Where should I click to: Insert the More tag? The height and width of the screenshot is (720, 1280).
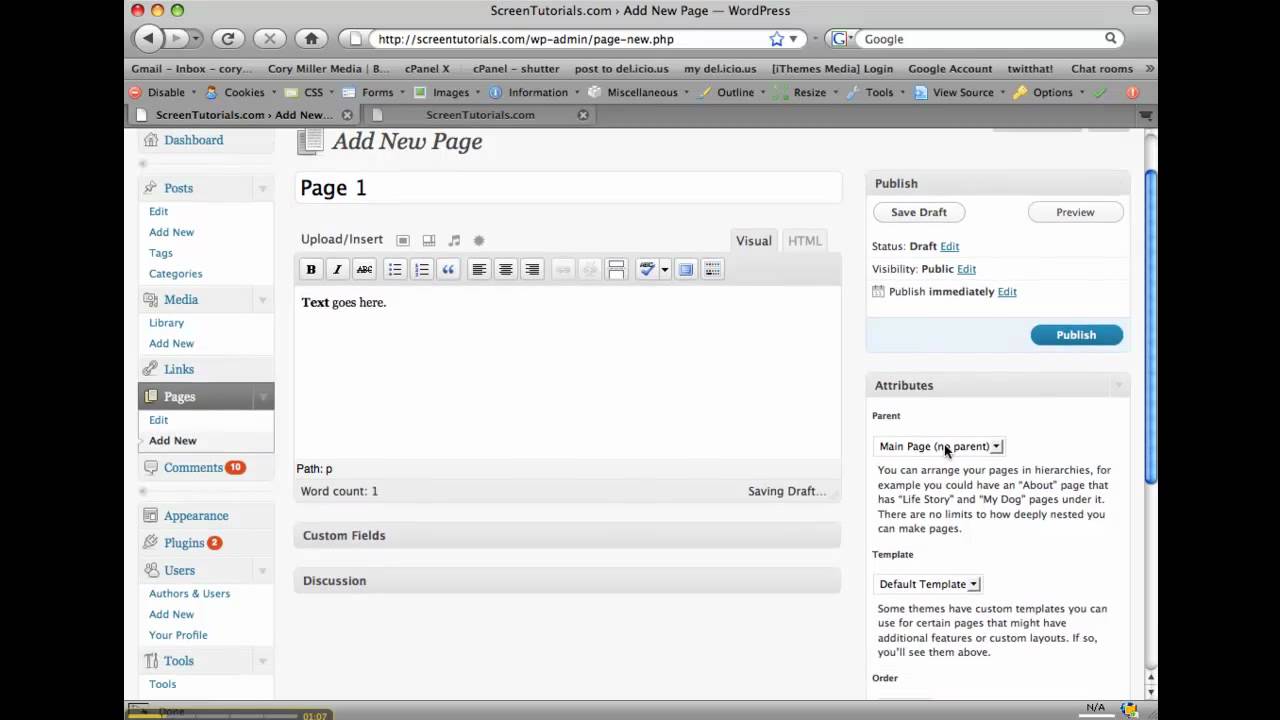[x=616, y=269]
